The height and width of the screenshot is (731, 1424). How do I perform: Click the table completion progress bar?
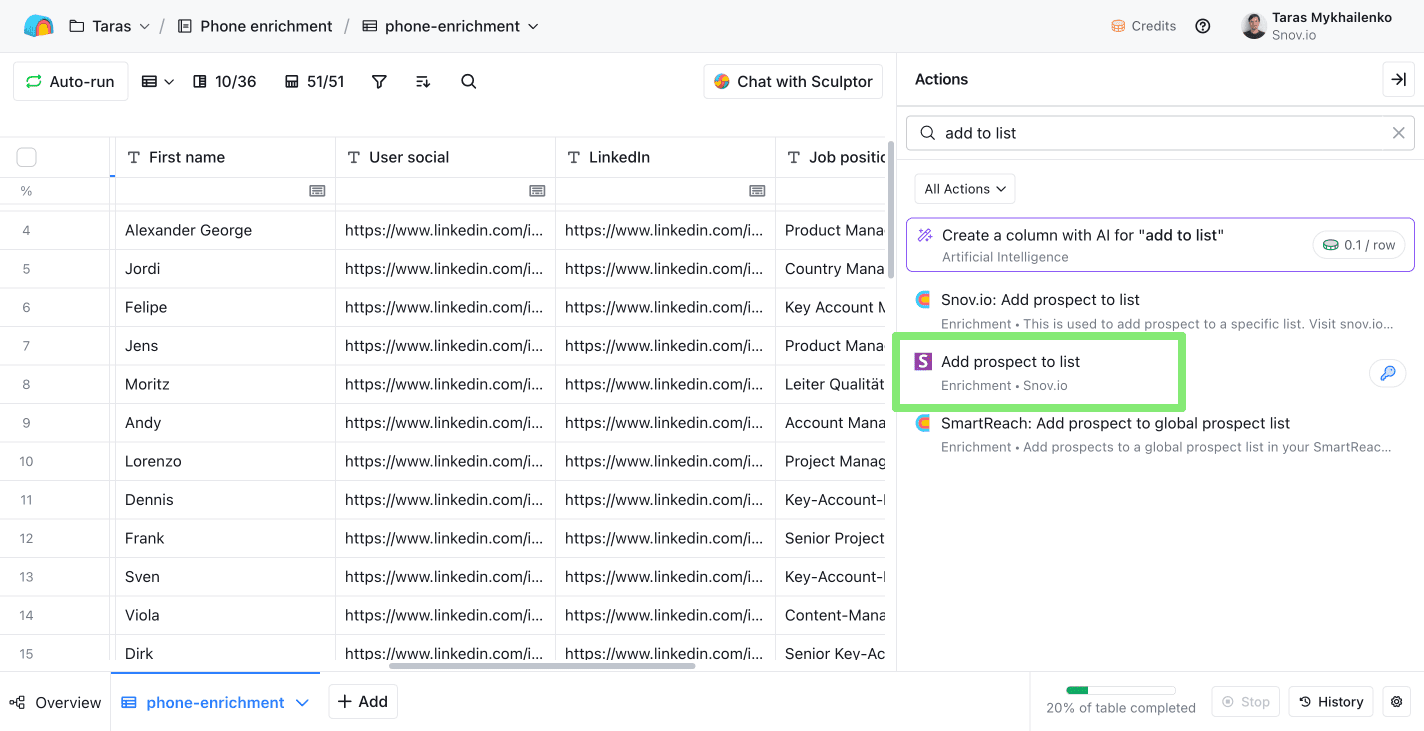point(1120,690)
